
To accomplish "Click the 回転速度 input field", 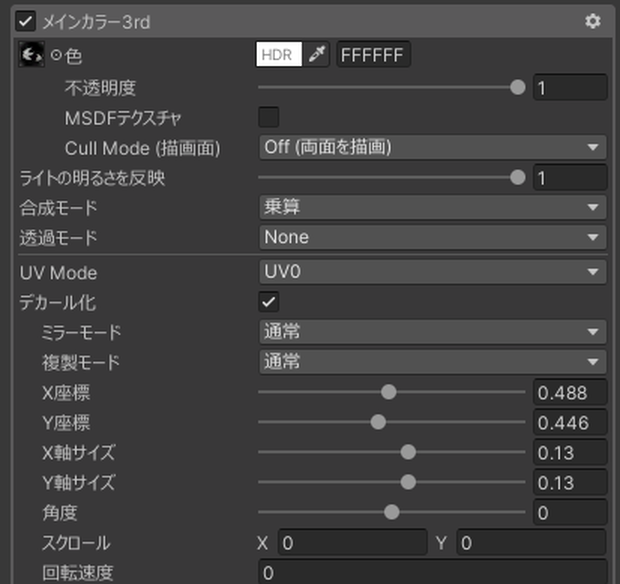I will coord(433,572).
